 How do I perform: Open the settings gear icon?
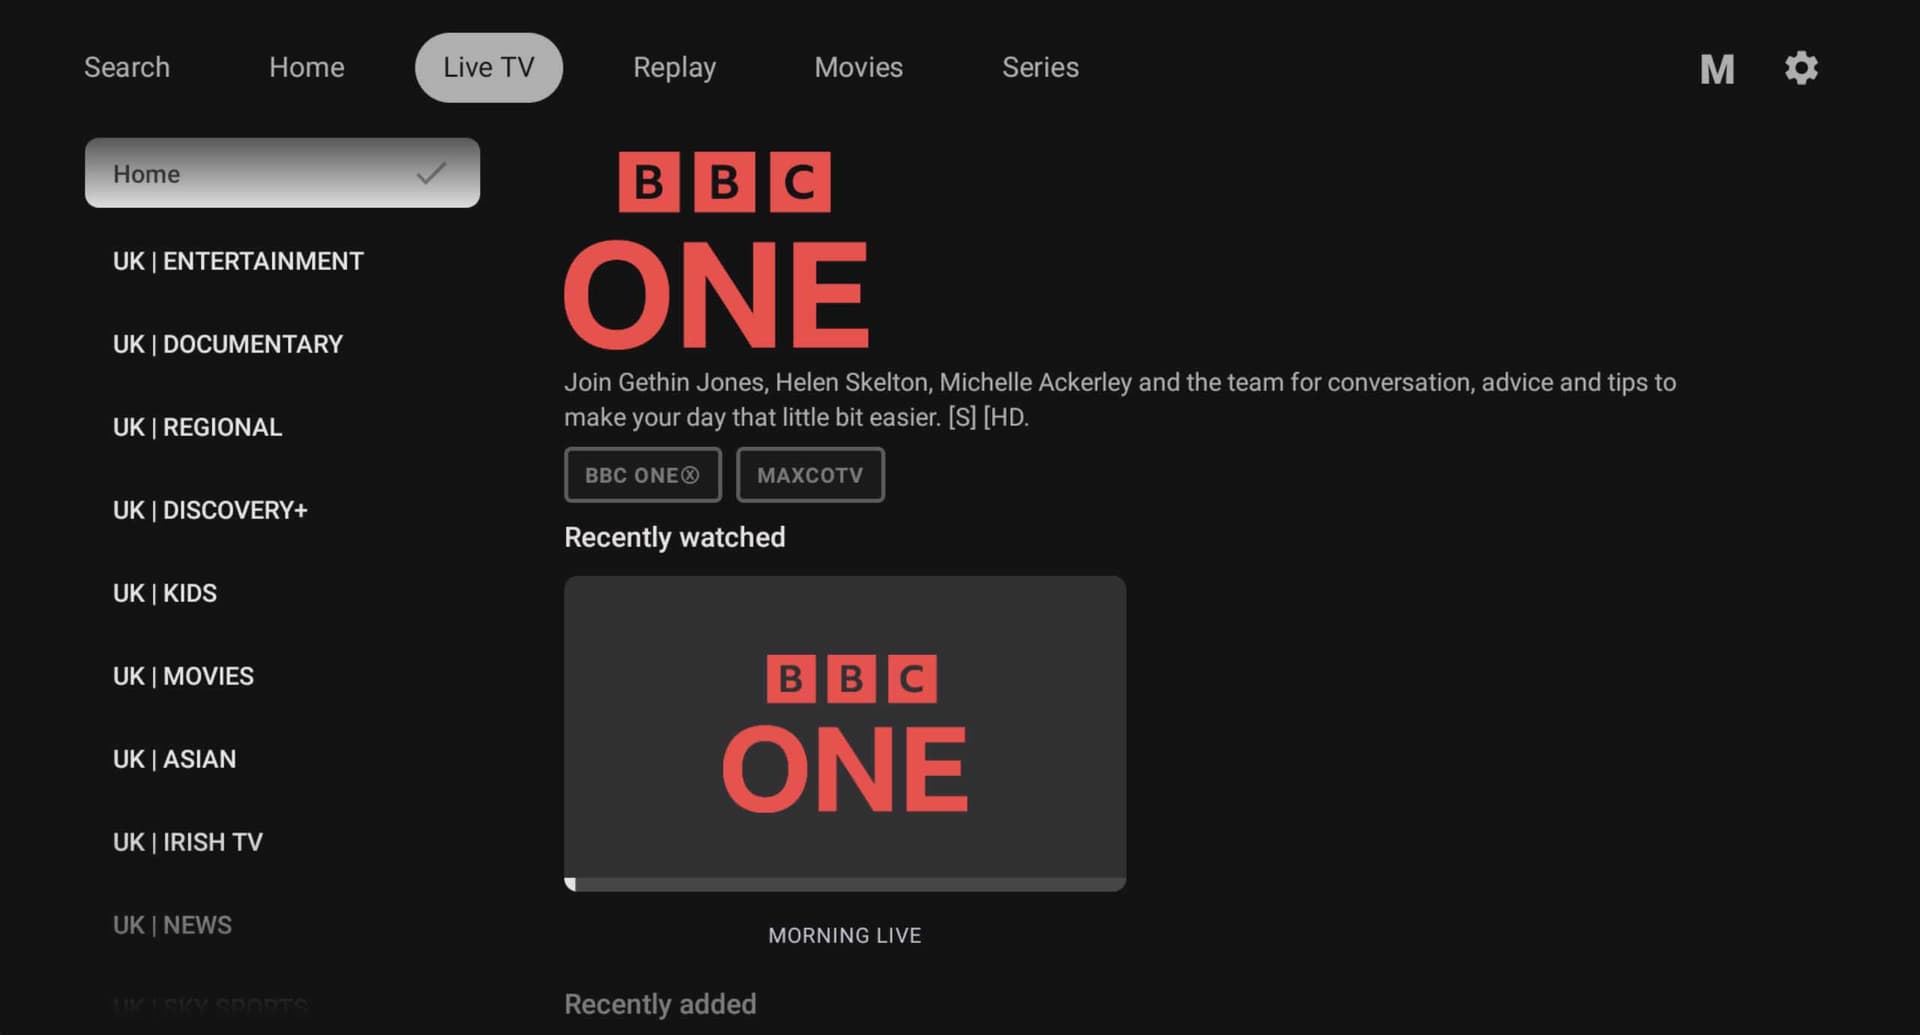[x=1801, y=67]
